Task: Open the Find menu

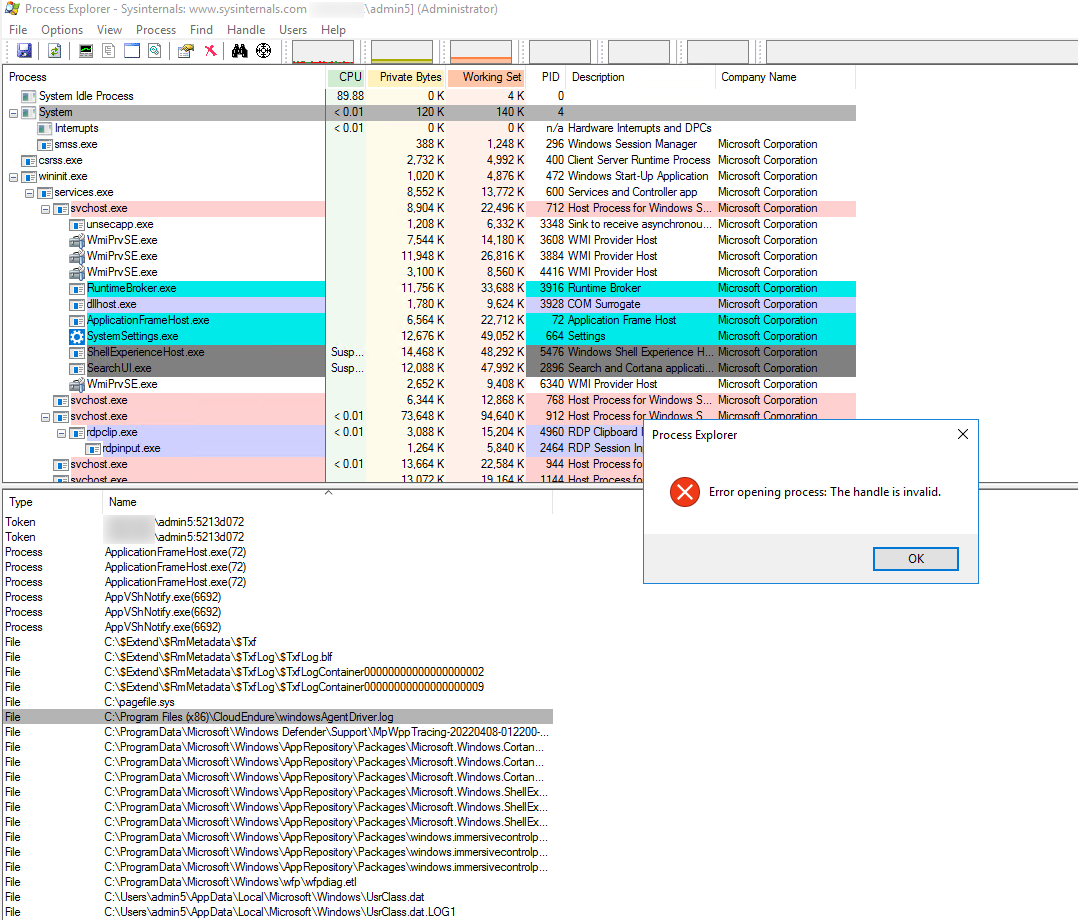Action: point(201,30)
